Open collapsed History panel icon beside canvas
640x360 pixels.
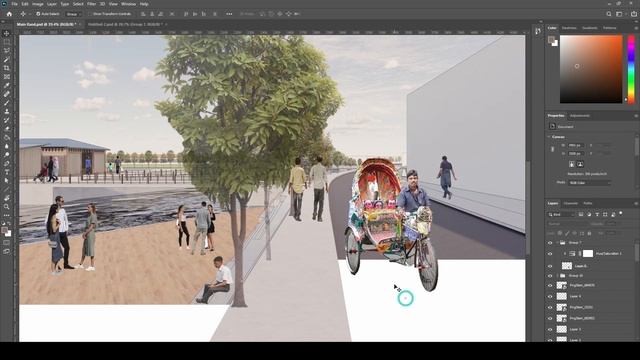coord(538,31)
